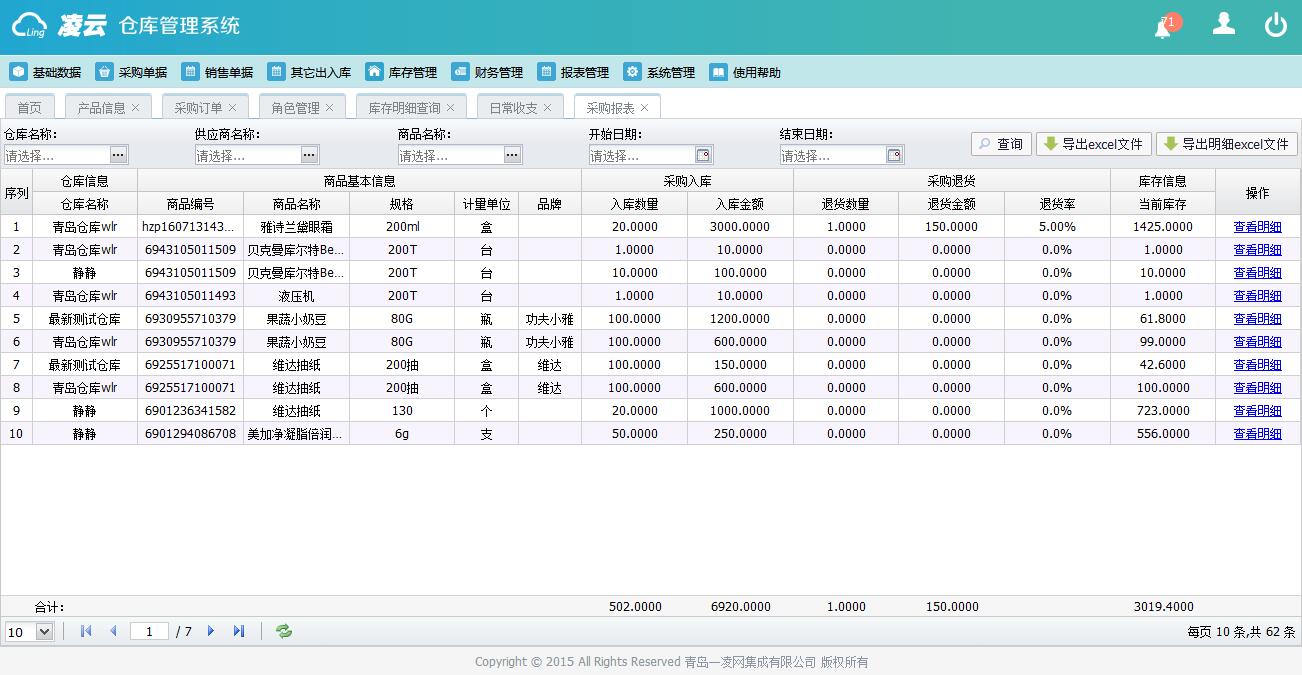Open the notification bell icon
1302x675 pixels.
[x=1163, y=27]
